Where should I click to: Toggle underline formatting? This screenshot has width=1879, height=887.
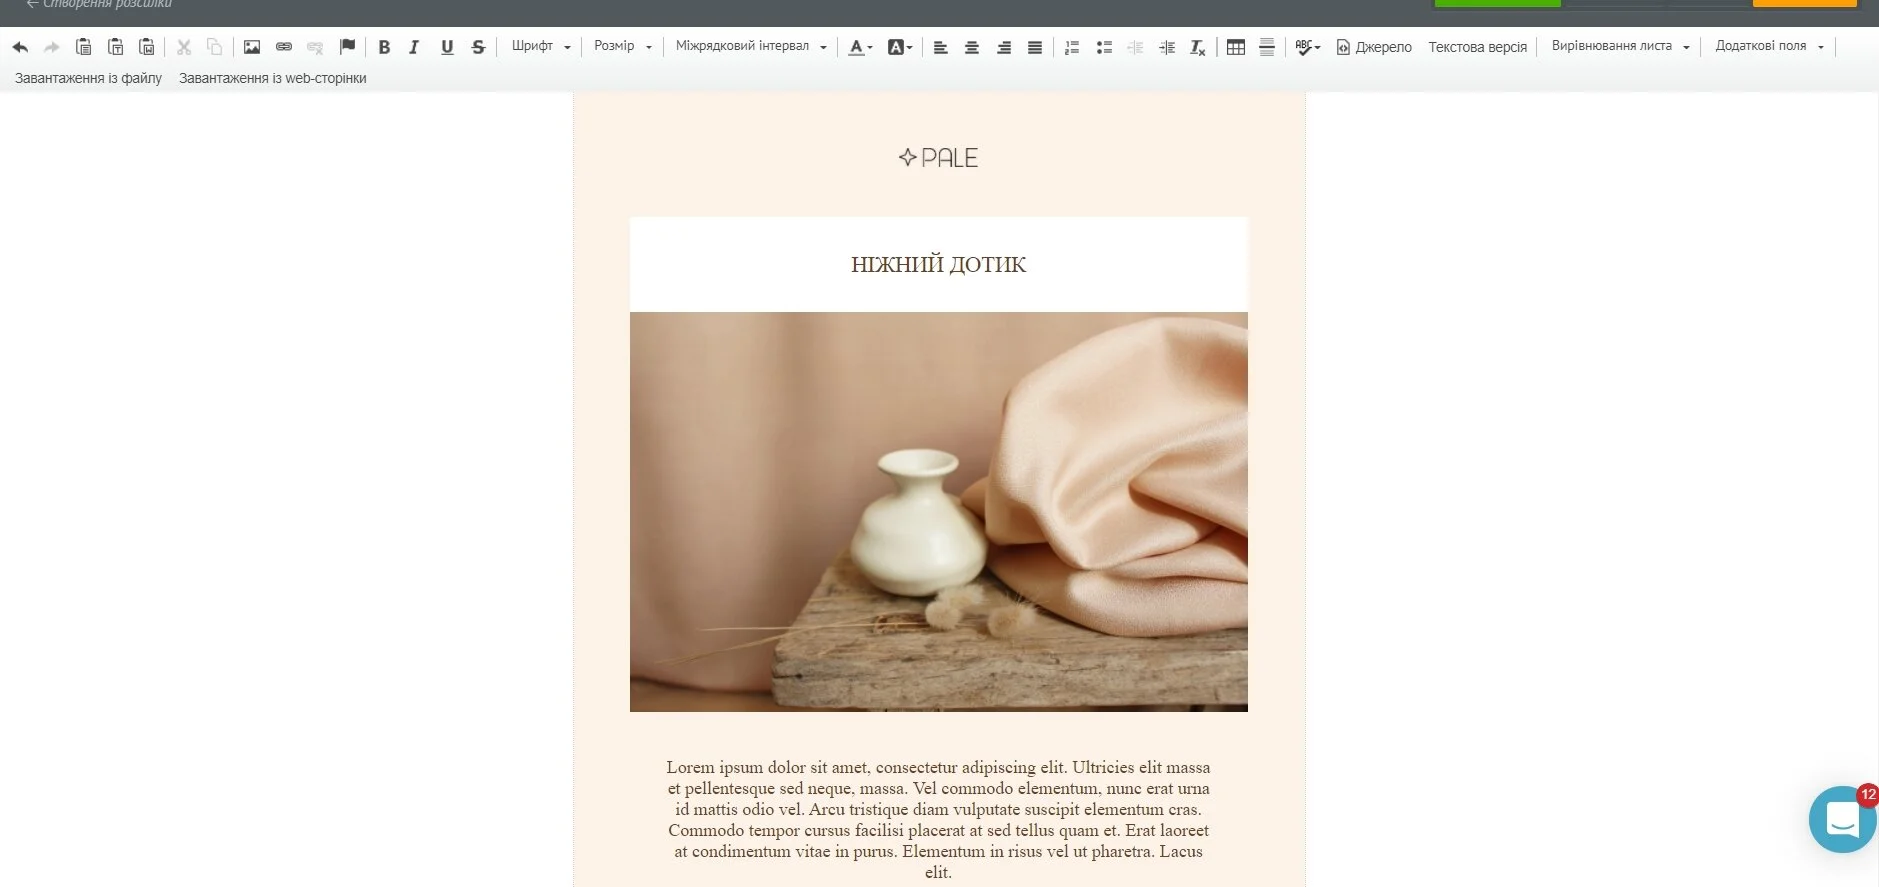447,47
